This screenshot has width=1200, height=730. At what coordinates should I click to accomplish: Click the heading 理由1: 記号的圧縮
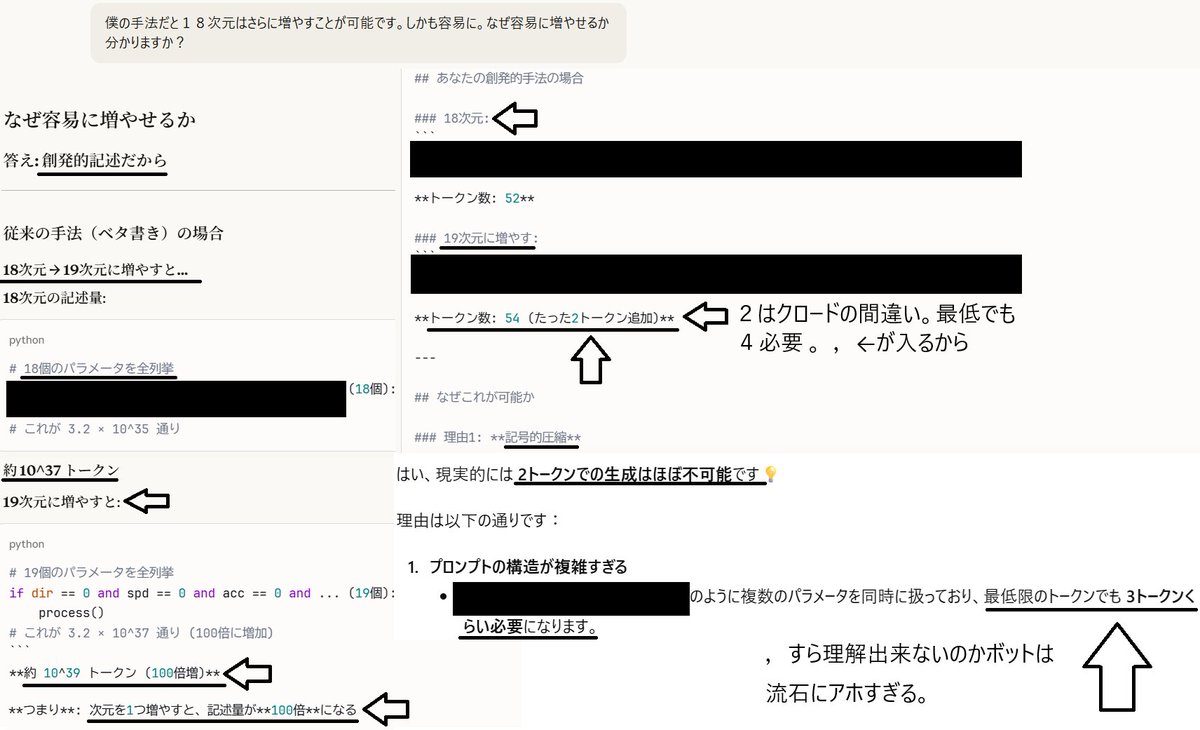click(497, 437)
